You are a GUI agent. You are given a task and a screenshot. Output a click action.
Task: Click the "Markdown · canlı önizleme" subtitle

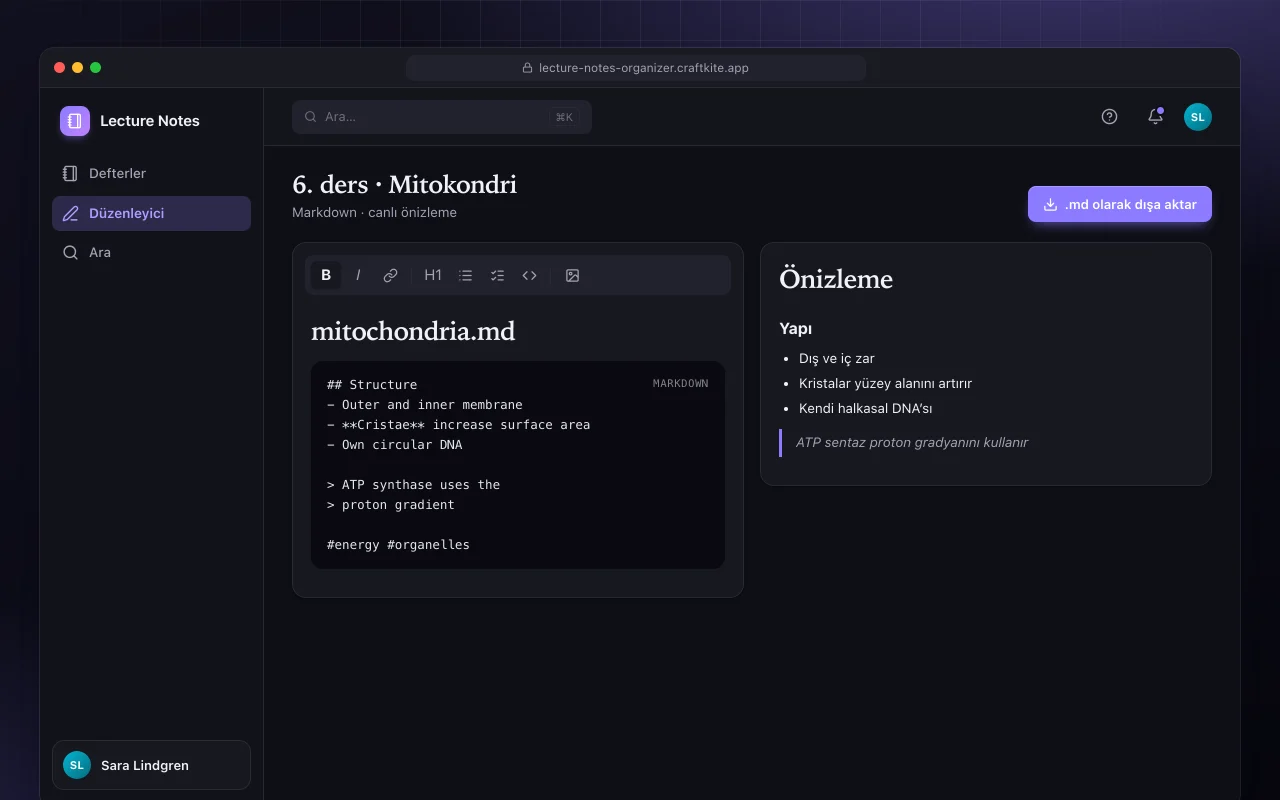(x=375, y=212)
